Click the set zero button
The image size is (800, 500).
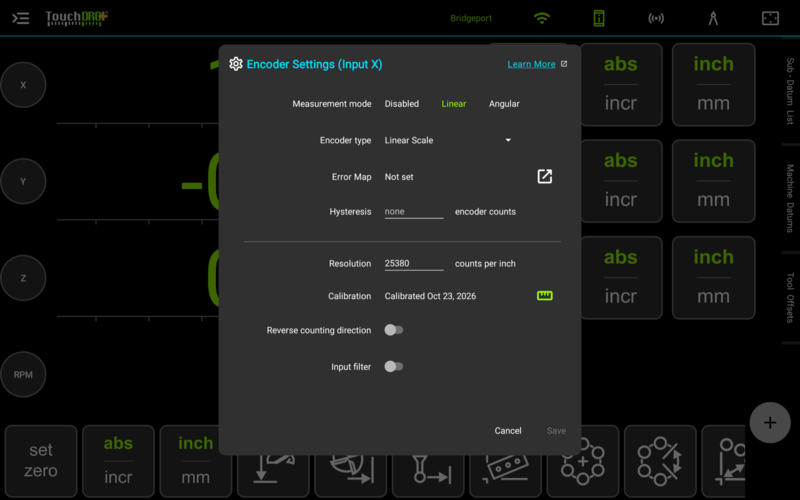[x=41, y=462]
